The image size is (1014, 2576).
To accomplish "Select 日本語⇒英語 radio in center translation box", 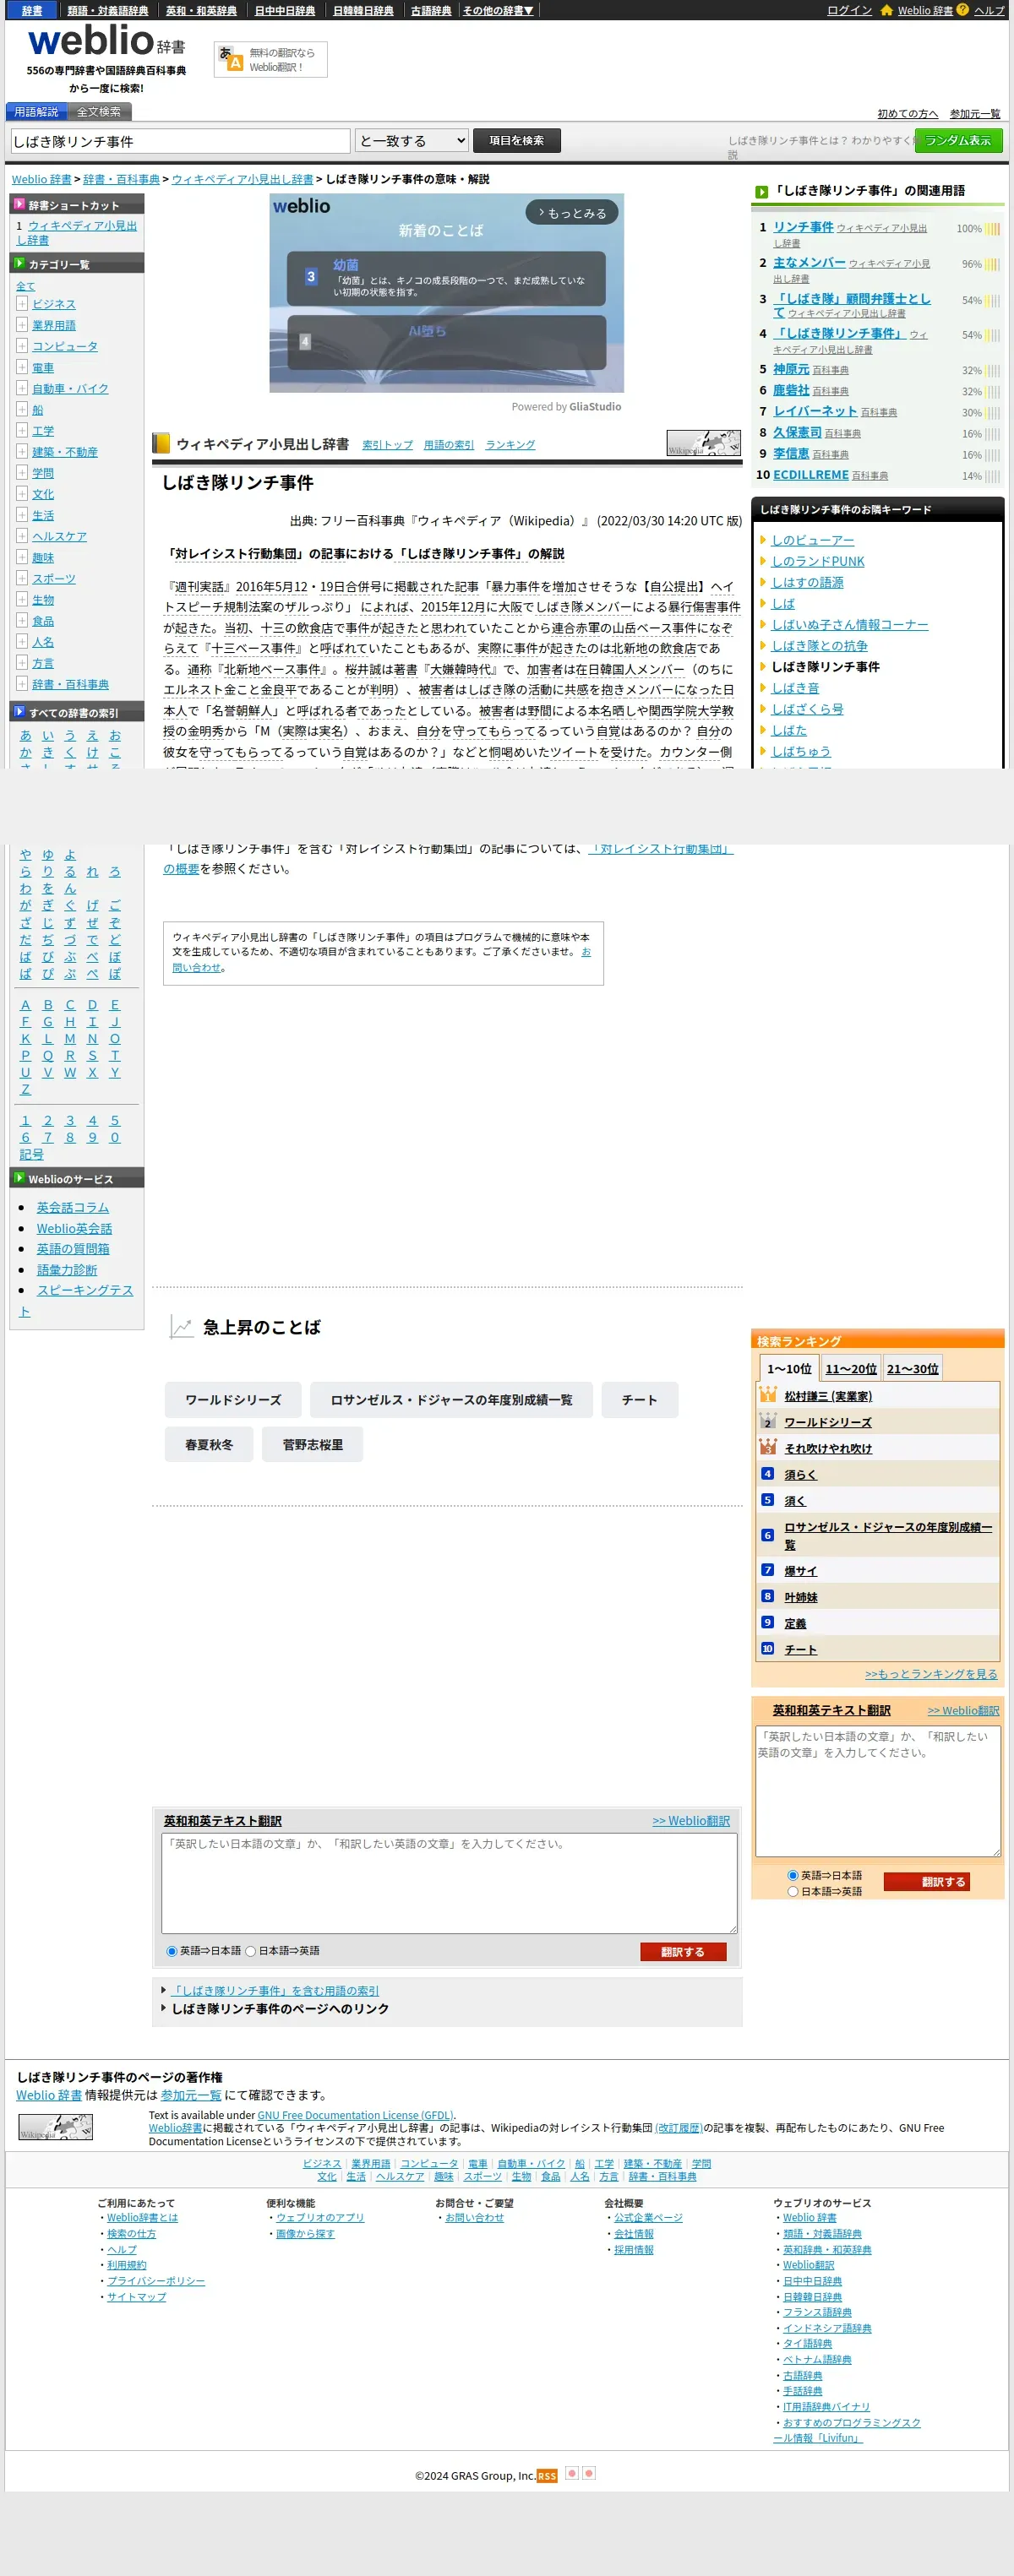I will [x=251, y=1951].
